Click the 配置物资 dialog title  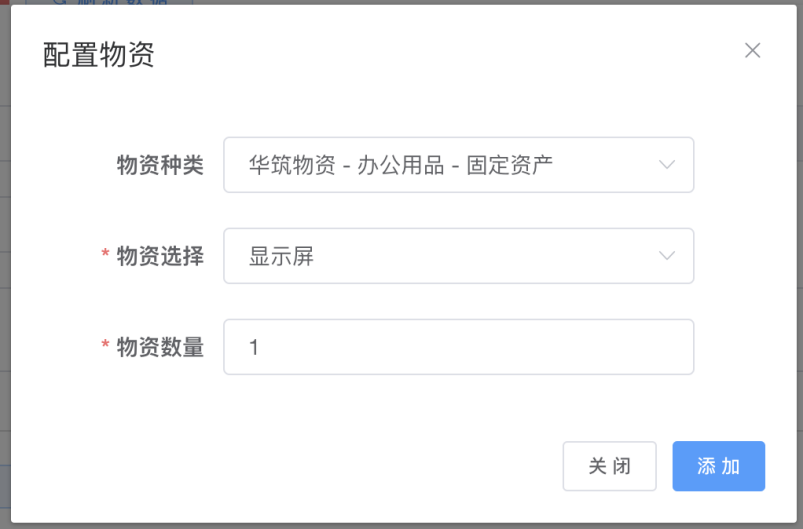click(98, 54)
